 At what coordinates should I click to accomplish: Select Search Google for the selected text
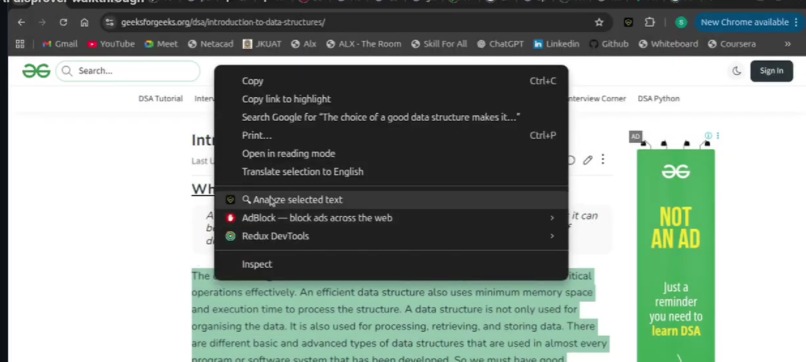tap(391, 117)
